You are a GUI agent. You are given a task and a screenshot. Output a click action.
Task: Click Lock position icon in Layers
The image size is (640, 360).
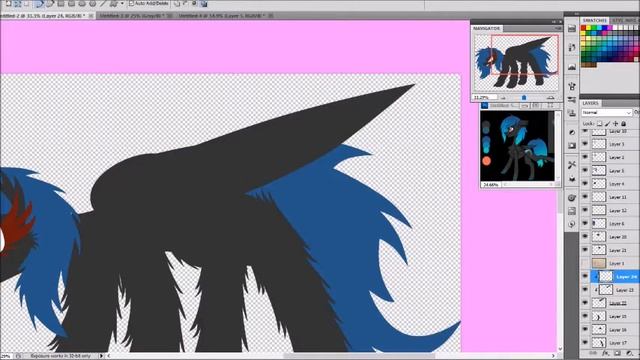pyautogui.click(x=616, y=123)
